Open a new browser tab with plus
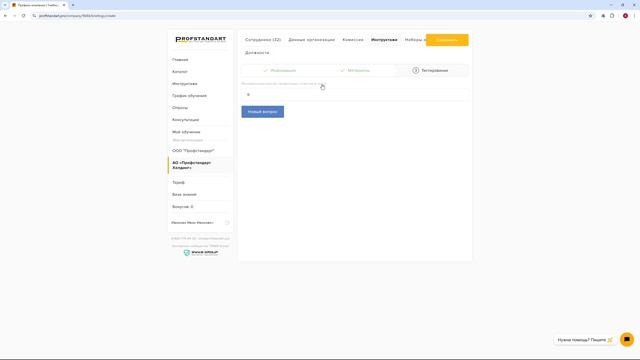640x360 pixels. pyautogui.click(x=73, y=5)
